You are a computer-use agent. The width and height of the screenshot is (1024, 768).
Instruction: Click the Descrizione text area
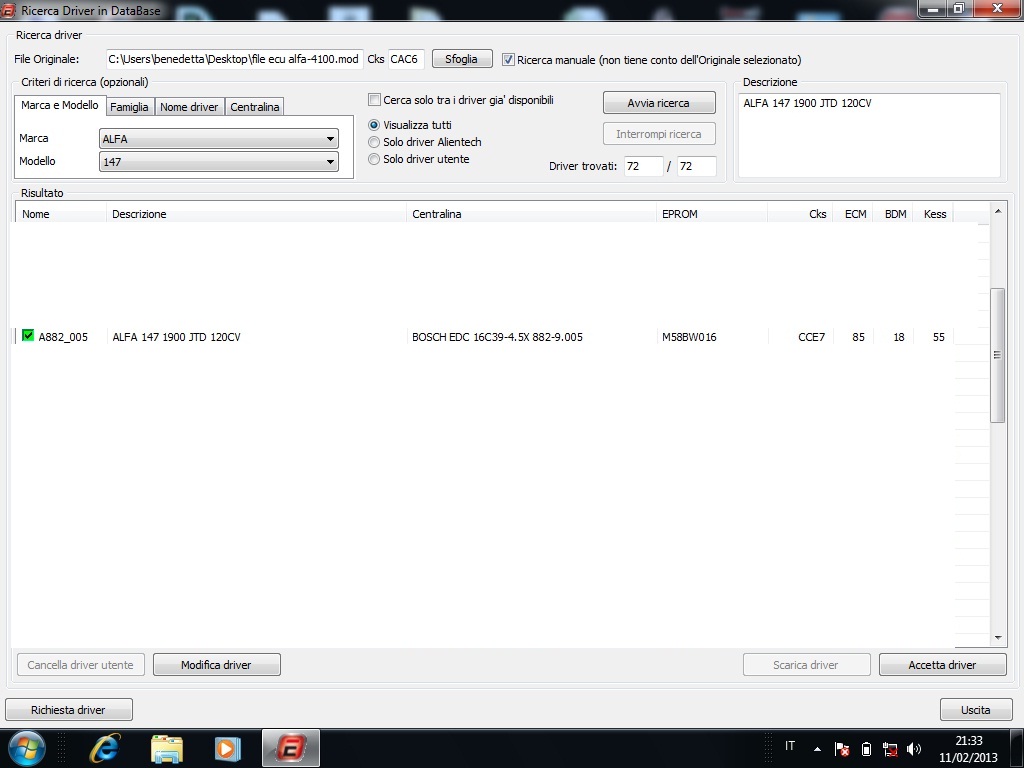(869, 135)
